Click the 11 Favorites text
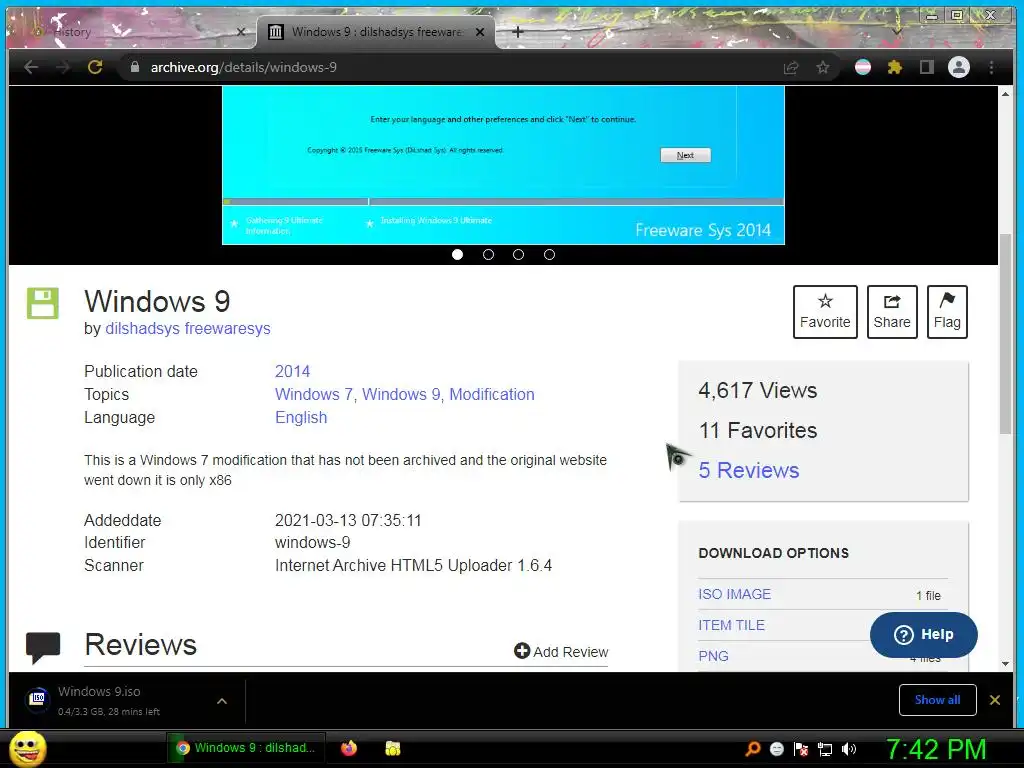Image resolution: width=1024 pixels, height=768 pixels. pyautogui.click(x=758, y=430)
